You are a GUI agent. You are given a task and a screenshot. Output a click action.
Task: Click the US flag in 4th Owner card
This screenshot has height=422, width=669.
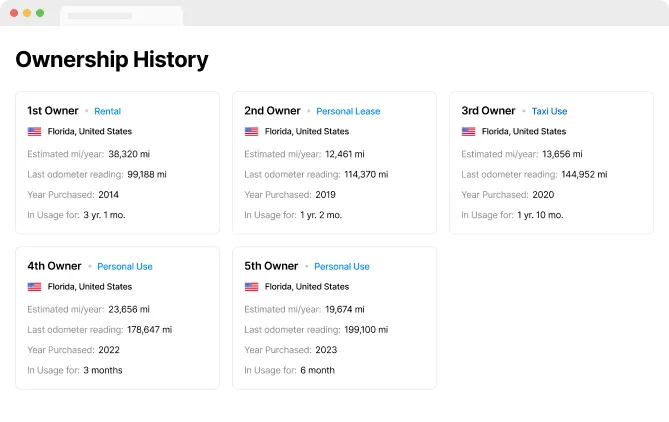pos(34,287)
